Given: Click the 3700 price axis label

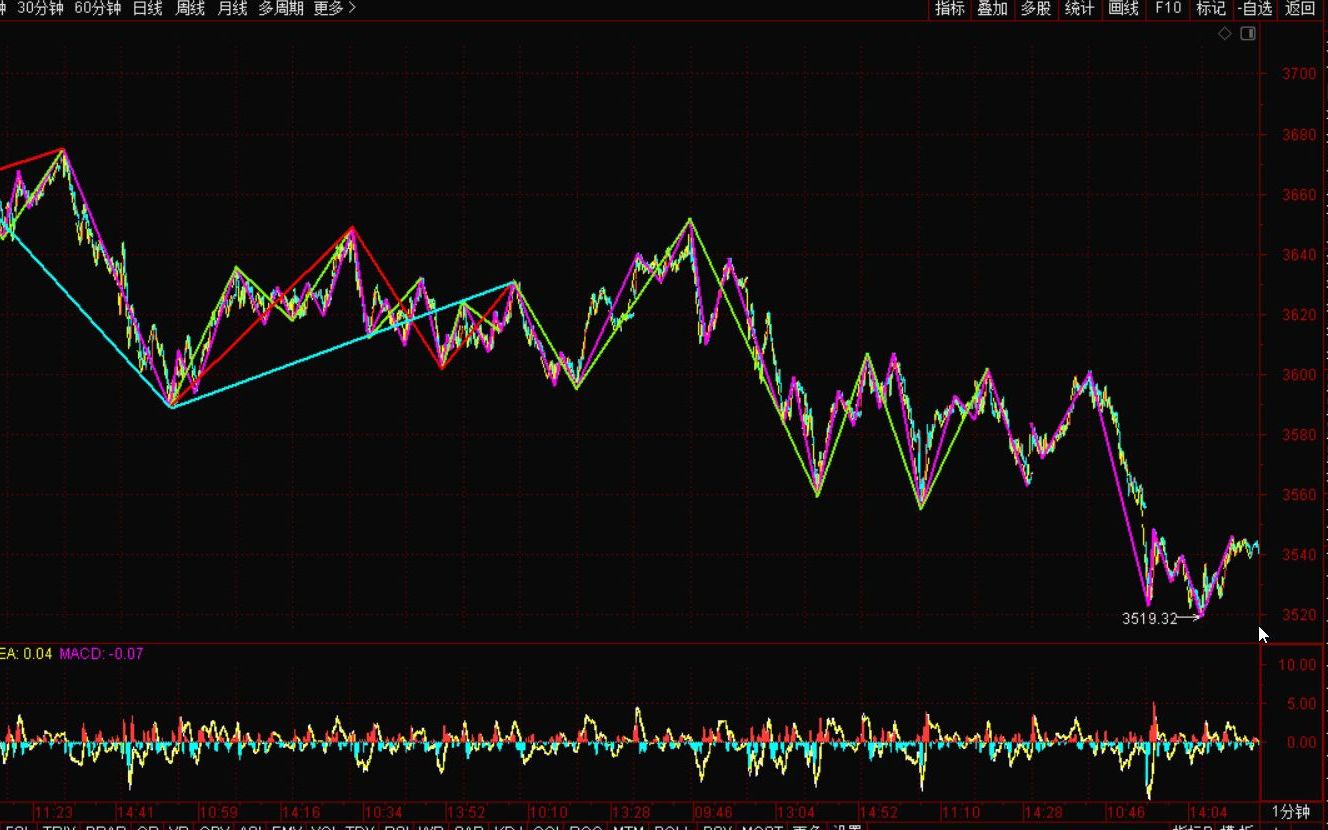Looking at the screenshot, I should [1299, 74].
